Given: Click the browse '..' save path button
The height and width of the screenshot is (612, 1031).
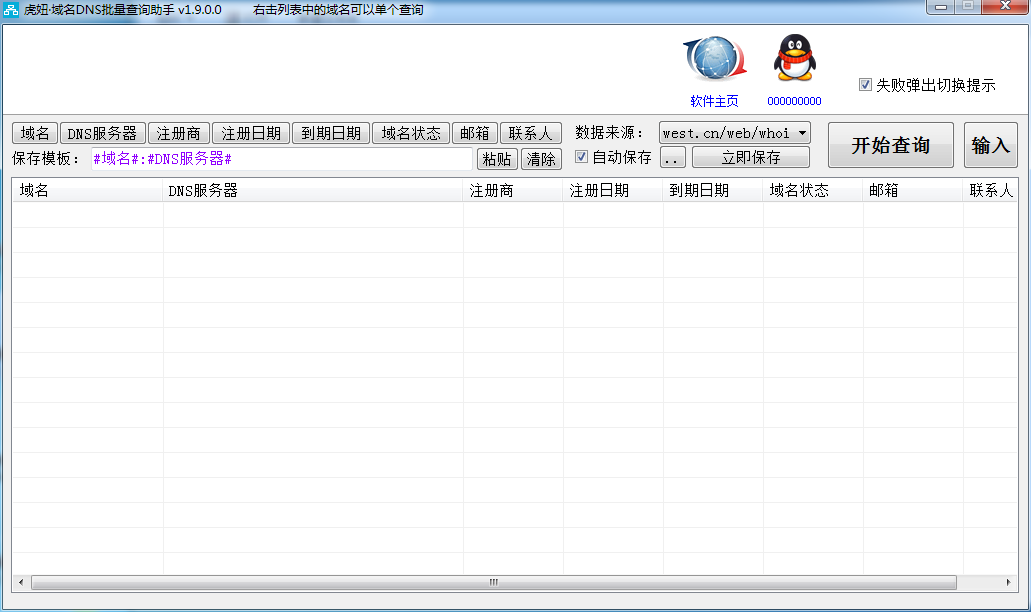Looking at the screenshot, I should (672, 158).
